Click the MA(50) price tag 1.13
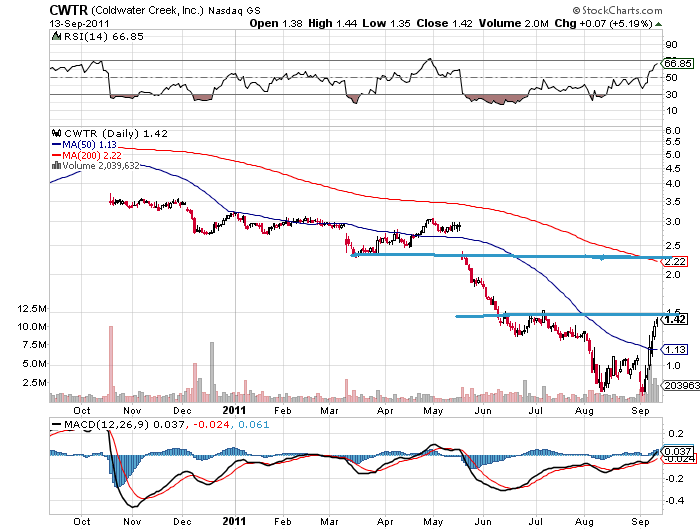700x530 pixels. pyautogui.click(x=675, y=350)
